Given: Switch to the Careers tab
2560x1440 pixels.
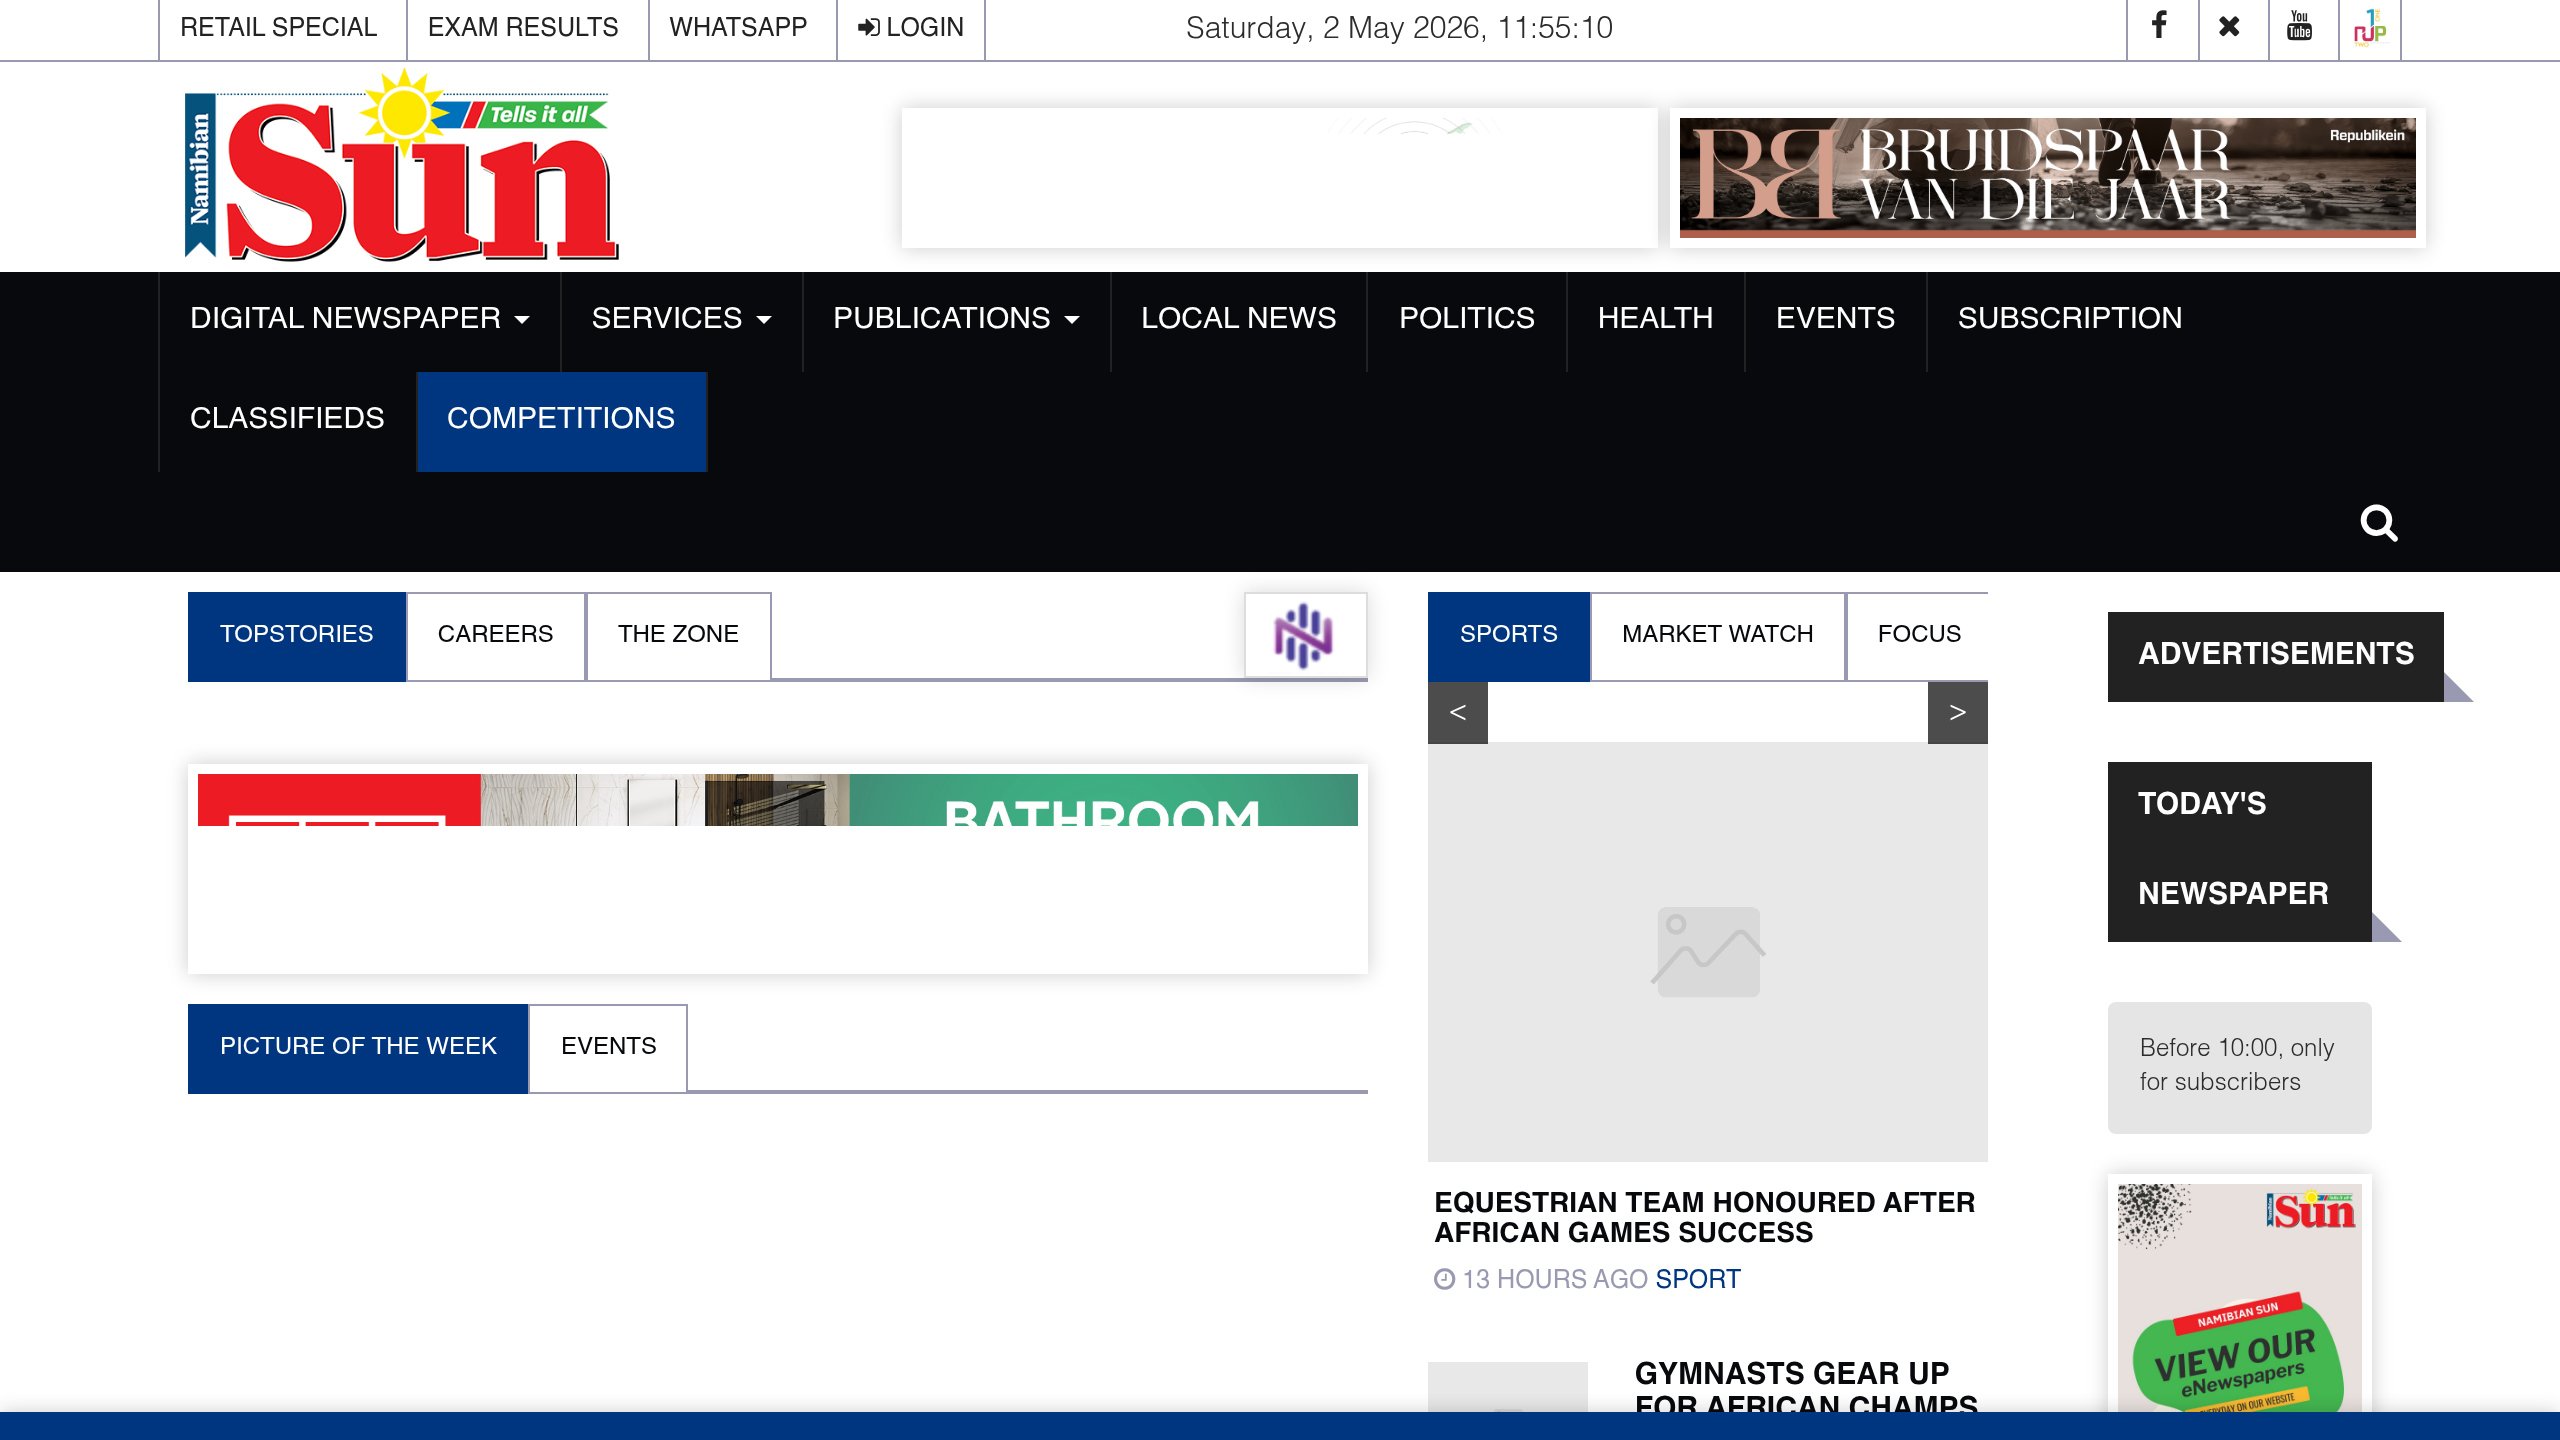Looking at the screenshot, I should click(x=495, y=635).
